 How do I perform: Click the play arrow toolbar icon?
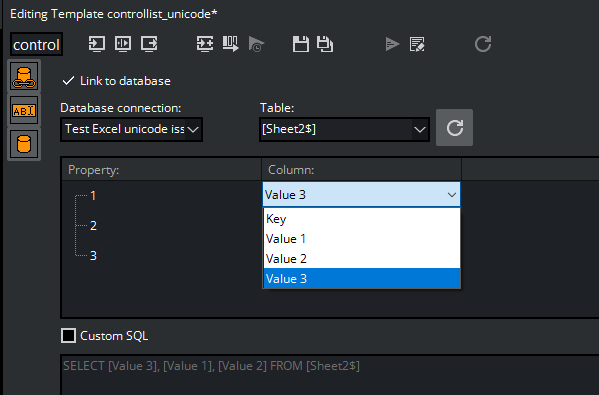coord(392,44)
